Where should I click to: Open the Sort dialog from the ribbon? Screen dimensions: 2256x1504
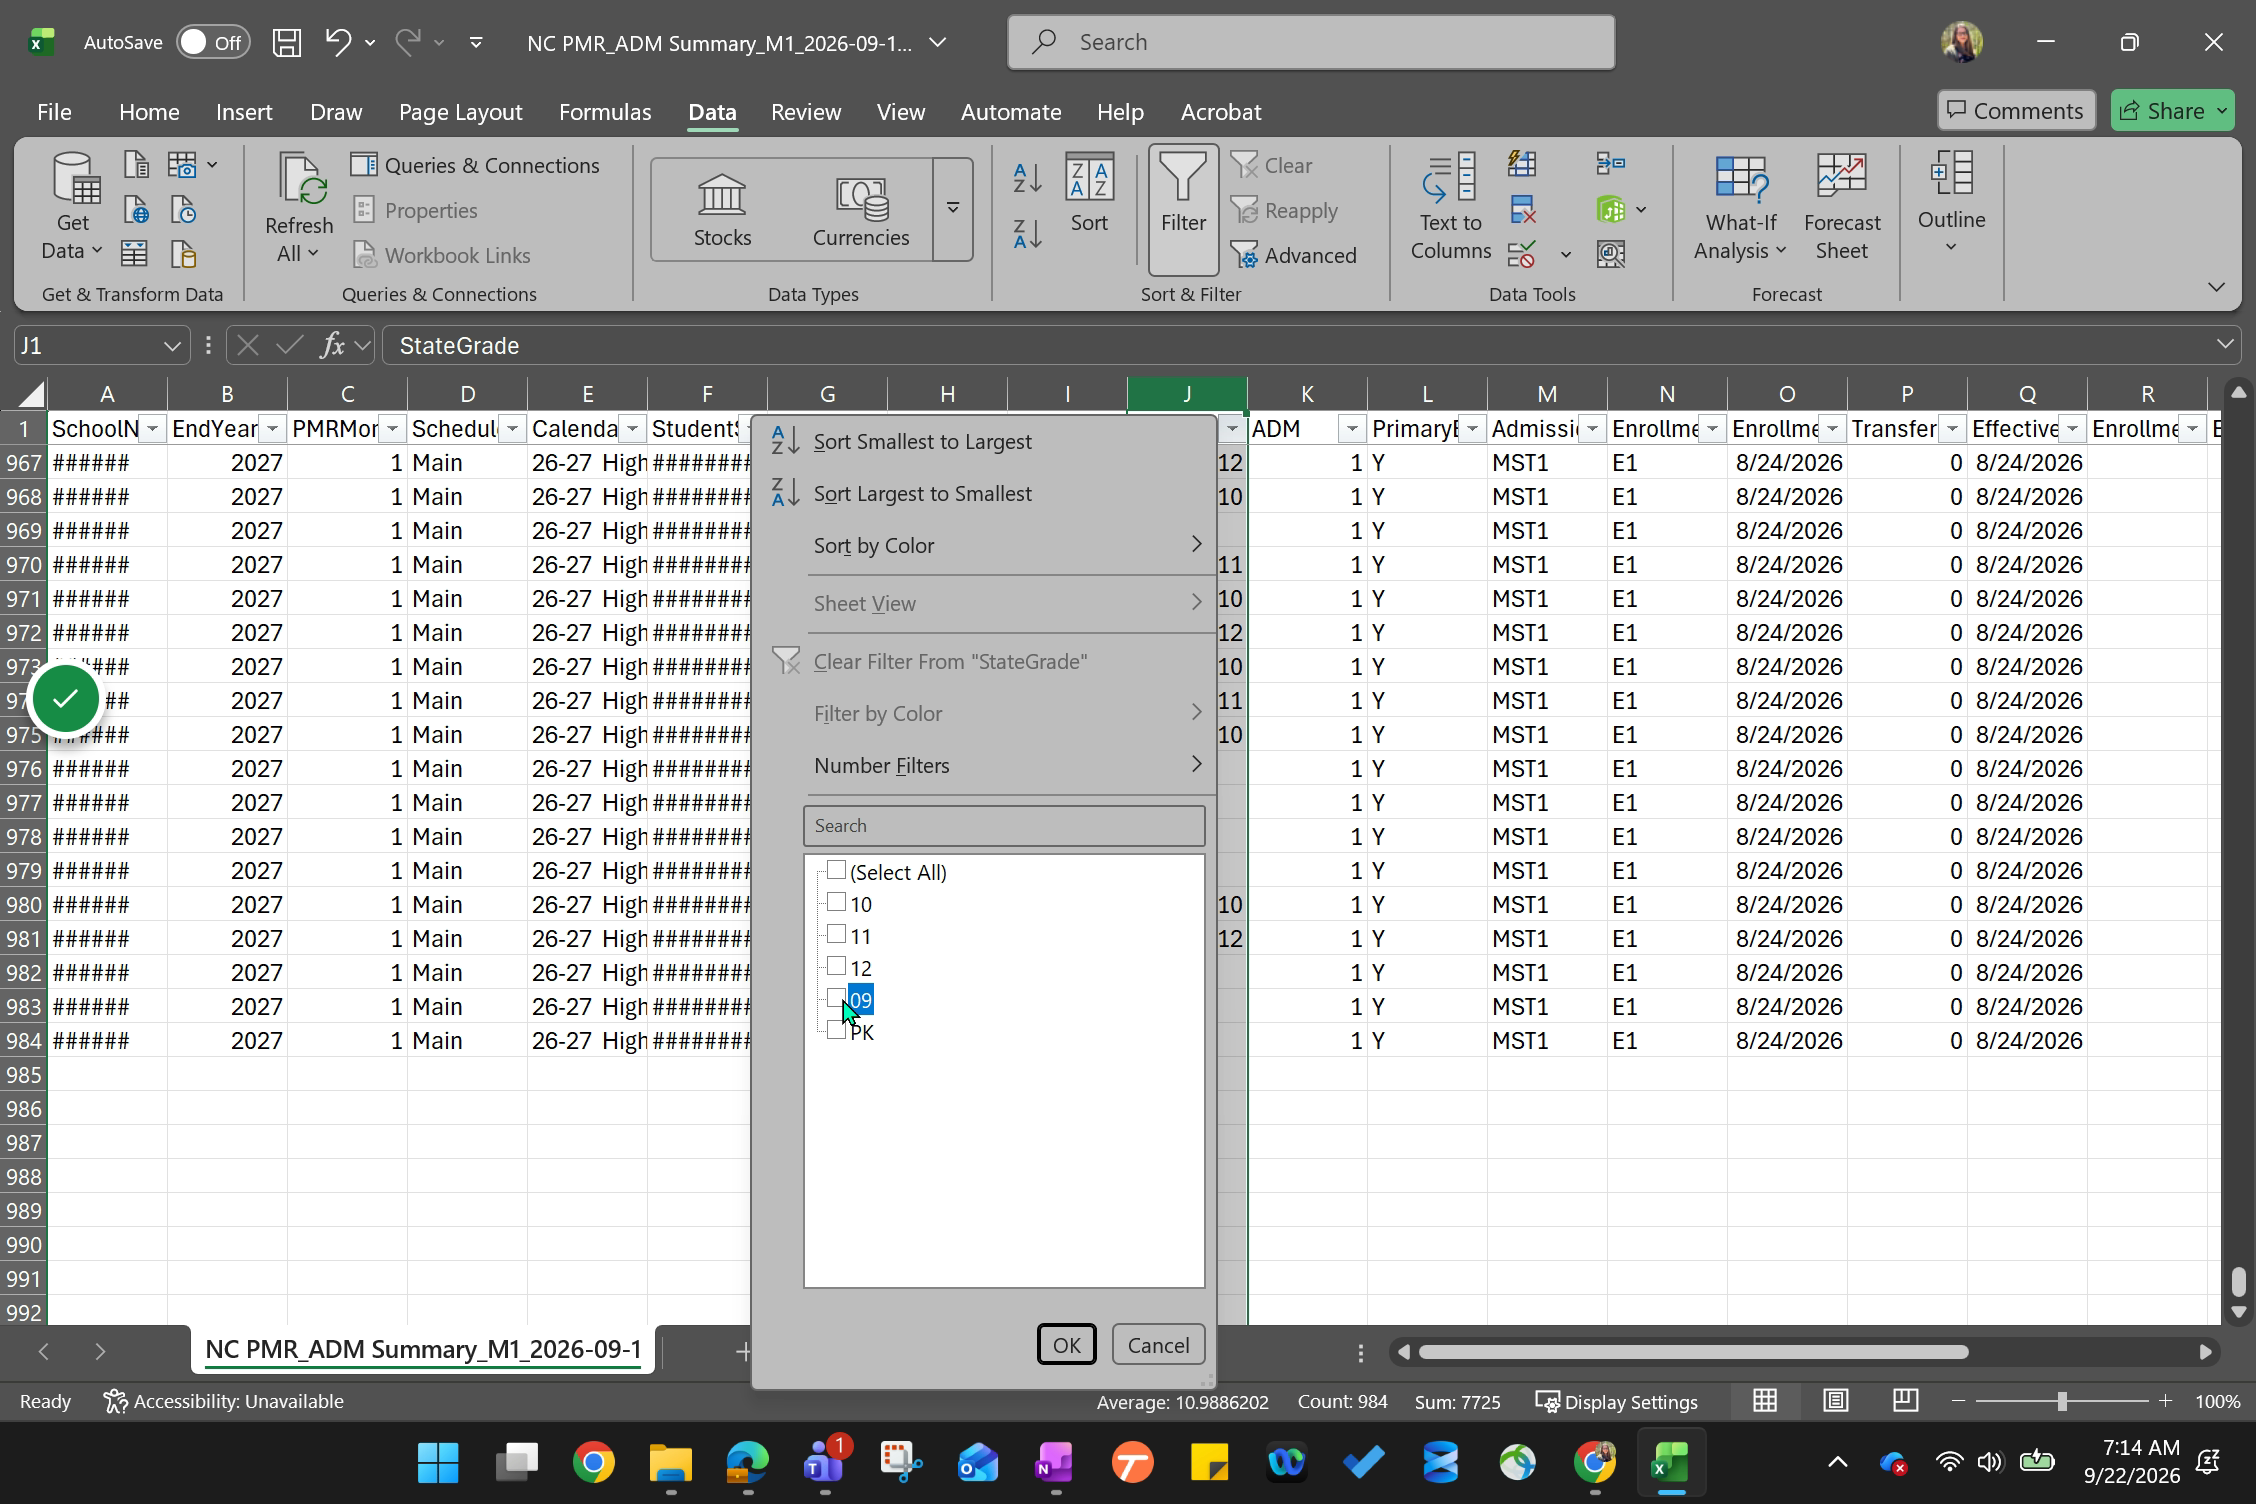point(1089,194)
